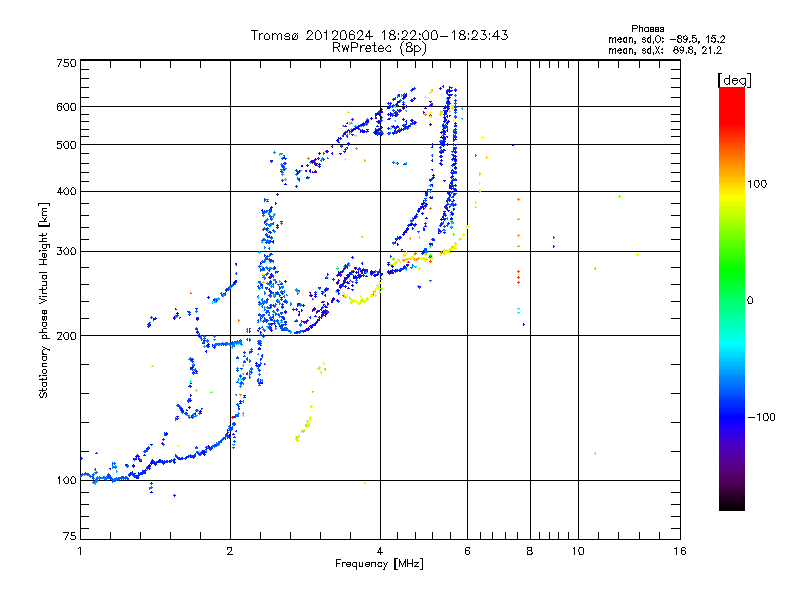Click the y-axis tick label '600'
800x600 pixels.
(66, 107)
